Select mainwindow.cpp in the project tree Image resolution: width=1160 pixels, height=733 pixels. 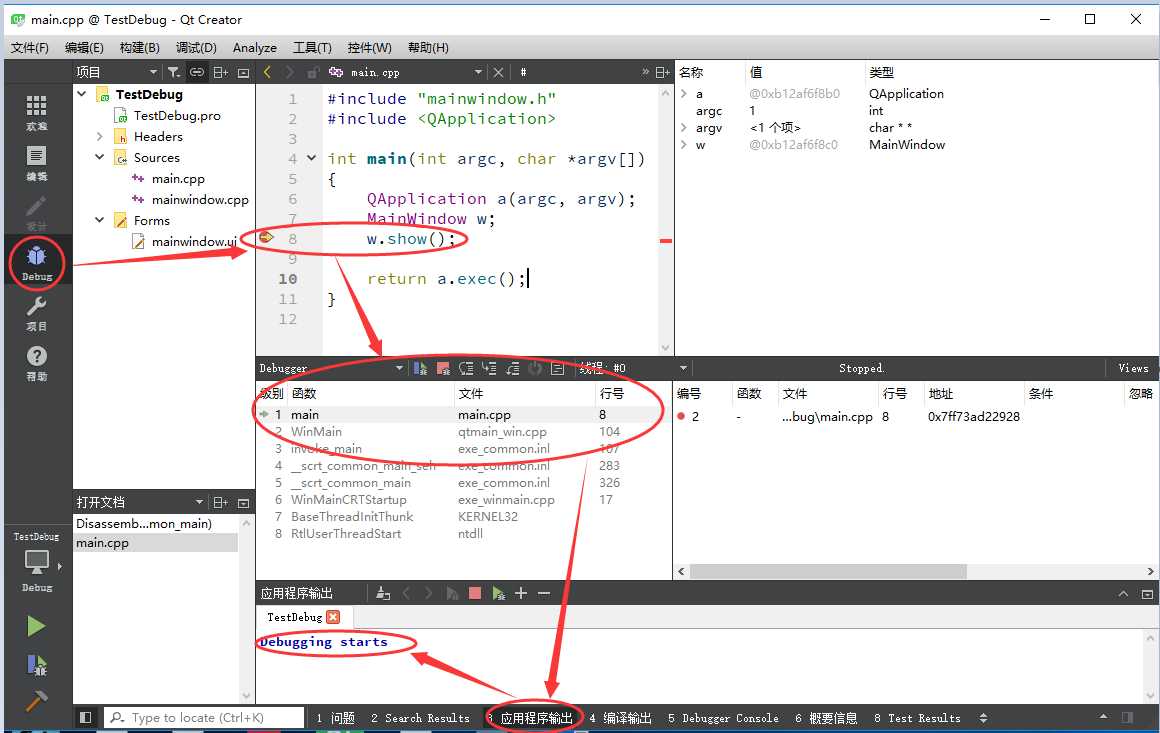[200, 199]
